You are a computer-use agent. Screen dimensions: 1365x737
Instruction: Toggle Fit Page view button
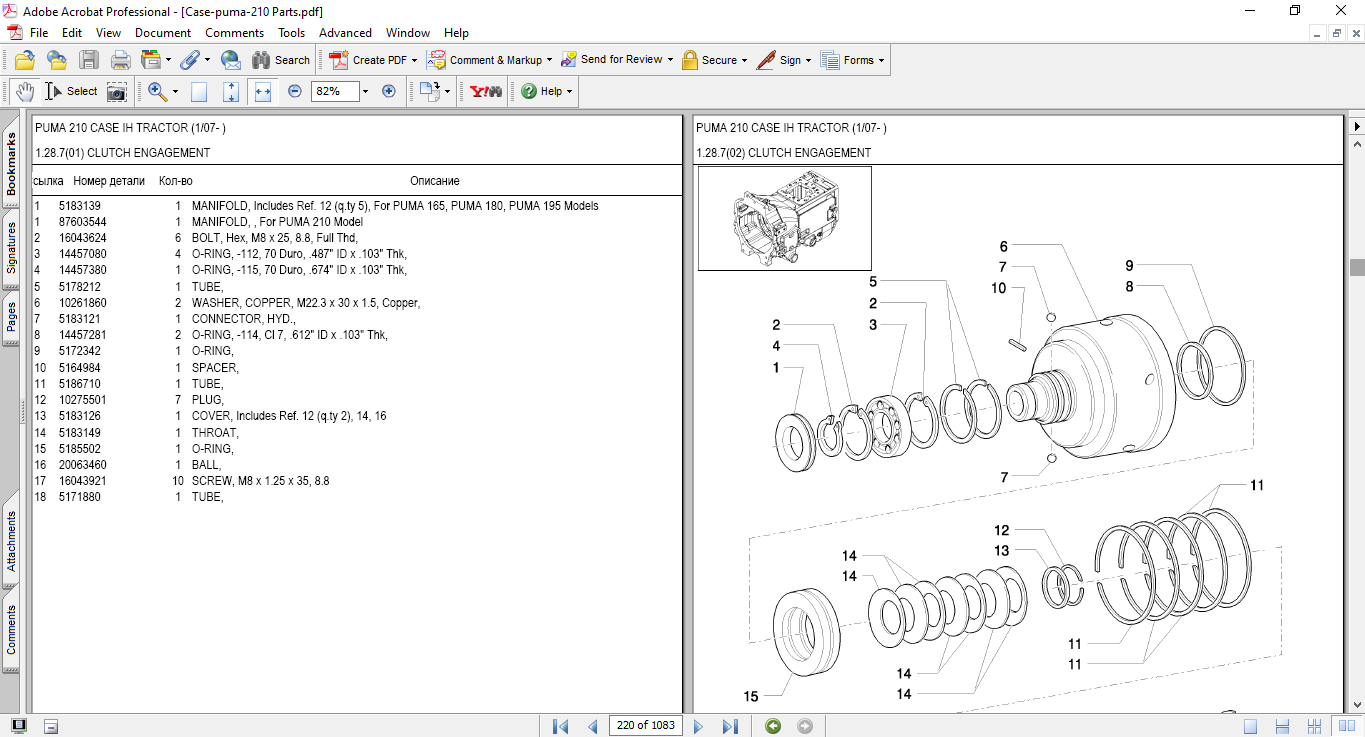click(231, 91)
